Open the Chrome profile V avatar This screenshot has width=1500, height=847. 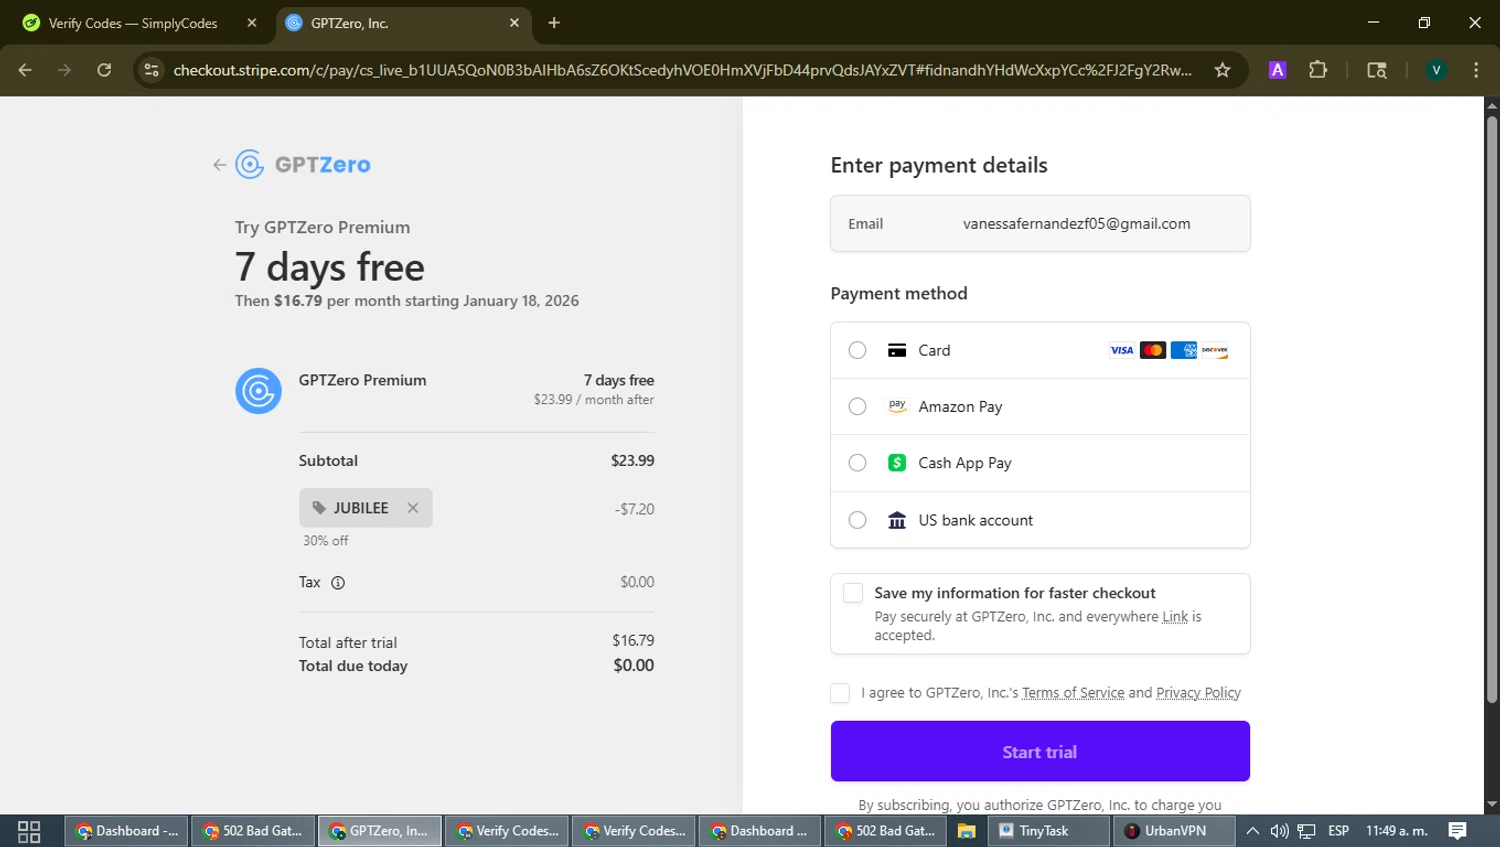coord(1436,70)
